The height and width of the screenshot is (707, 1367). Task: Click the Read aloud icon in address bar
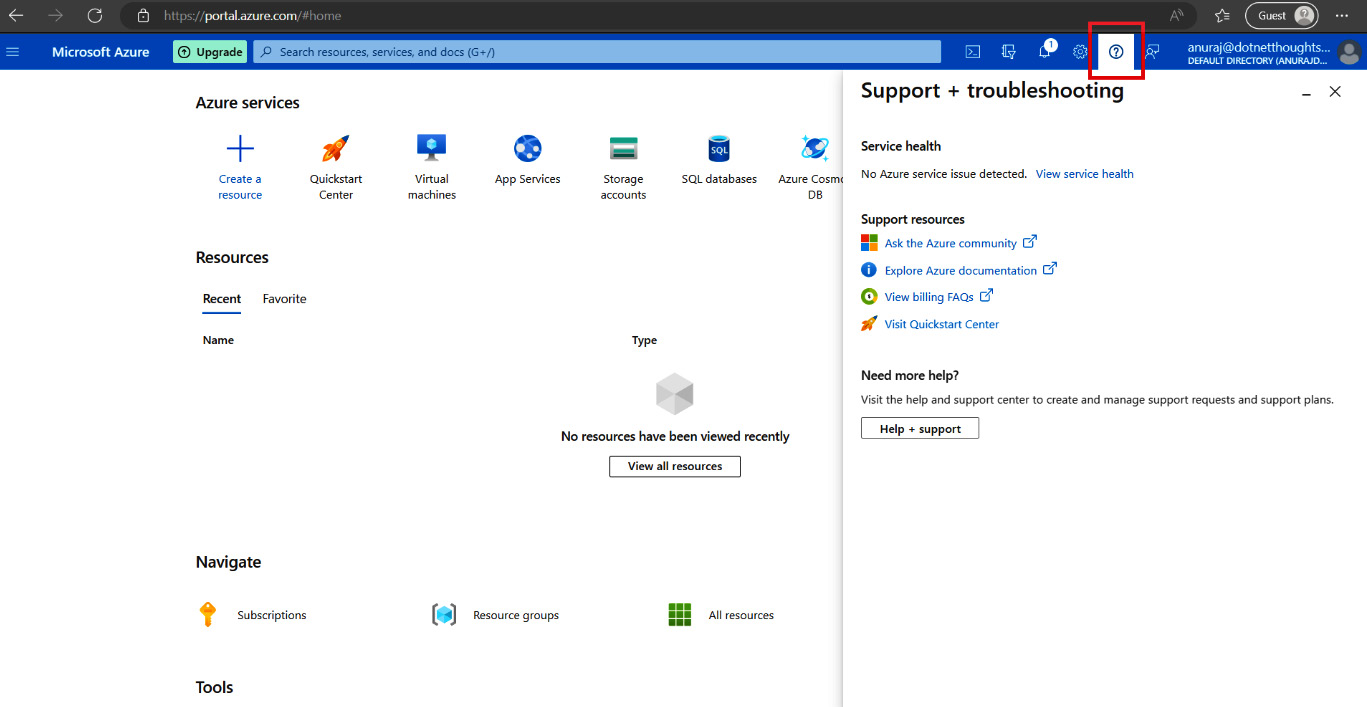click(1177, 15)
